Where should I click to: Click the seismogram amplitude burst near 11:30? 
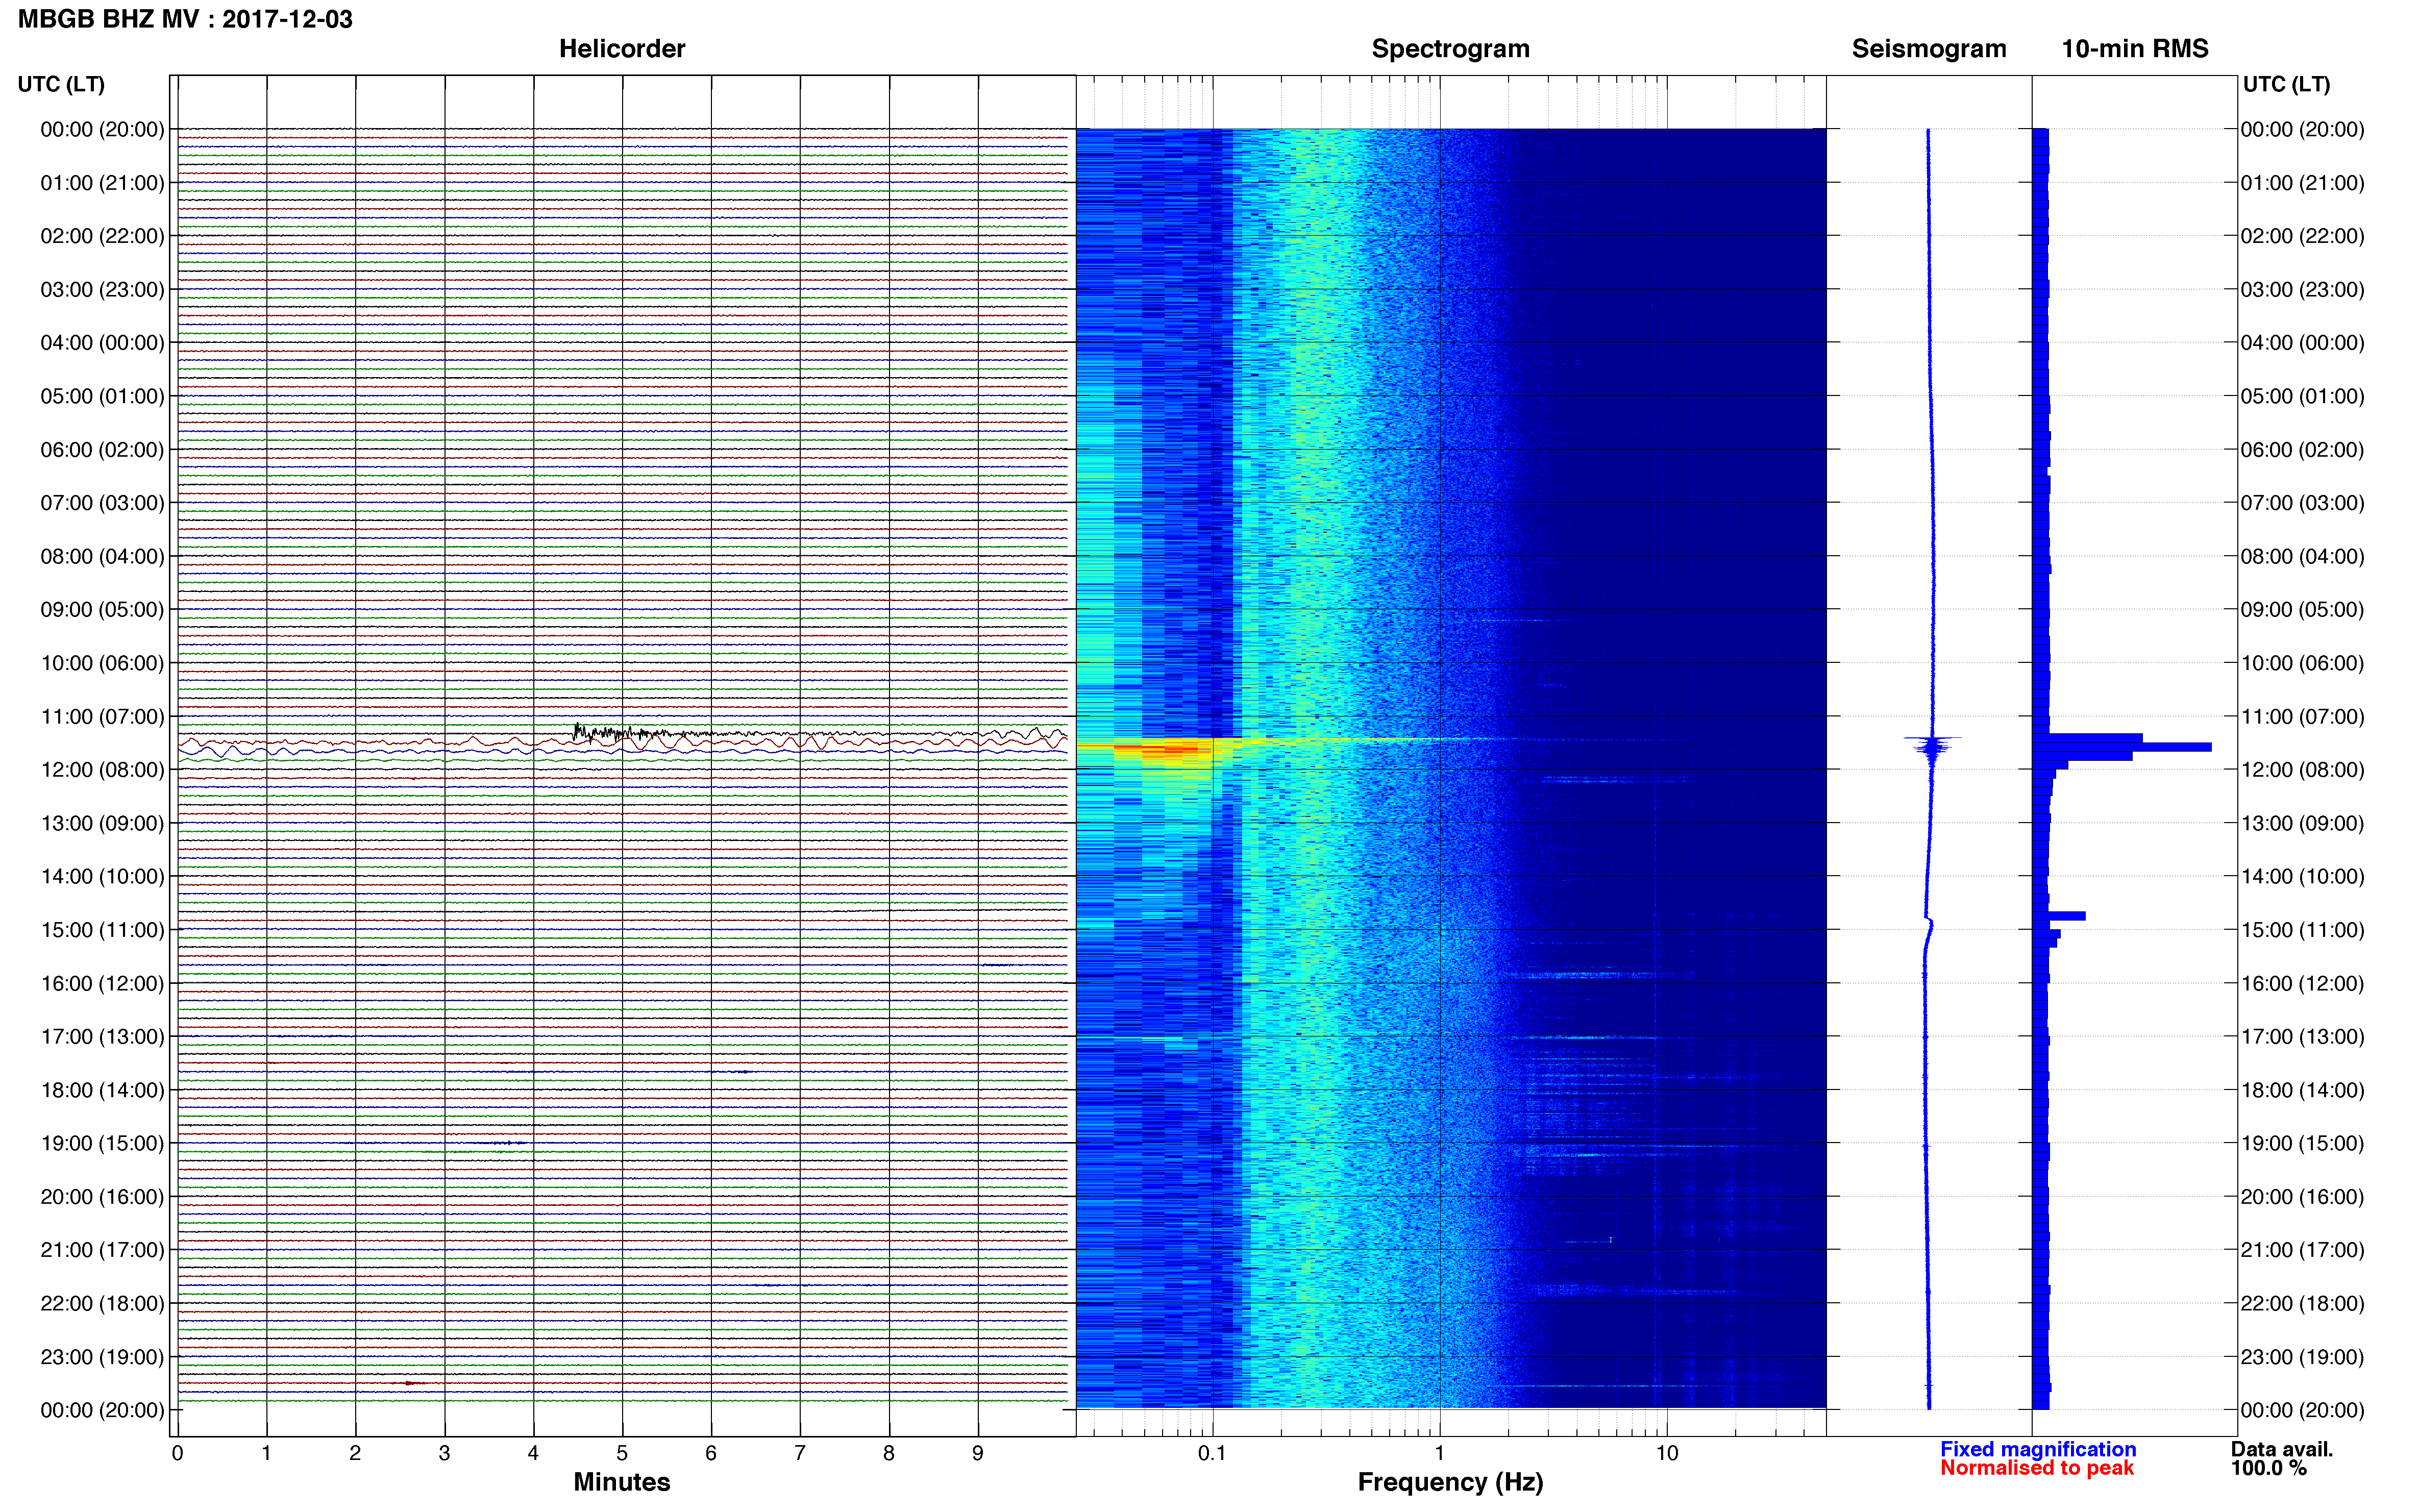tap(1932, 746)
